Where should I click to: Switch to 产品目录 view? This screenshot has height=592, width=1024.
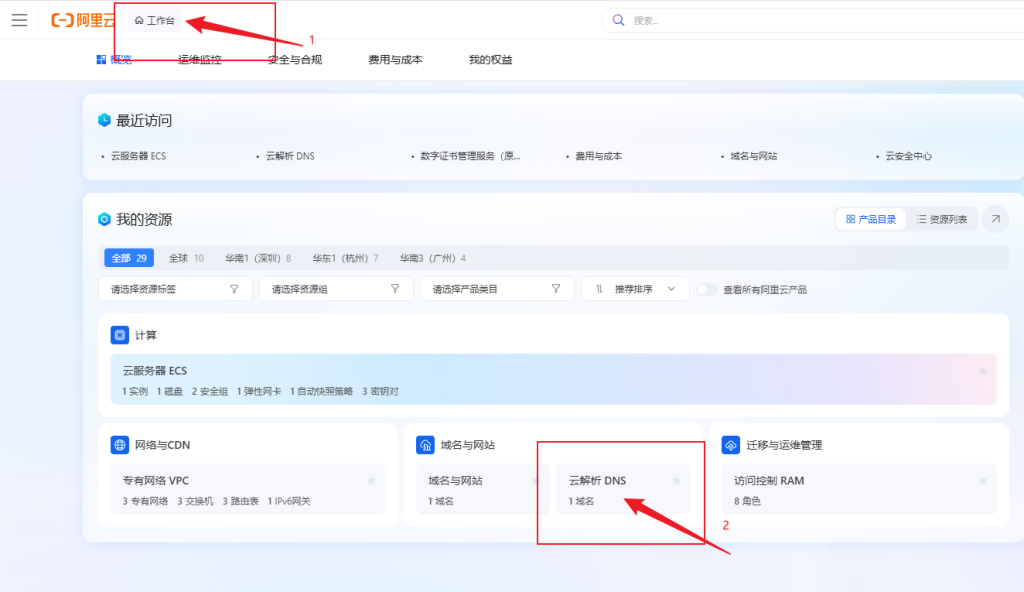click(x=870, y=219)
